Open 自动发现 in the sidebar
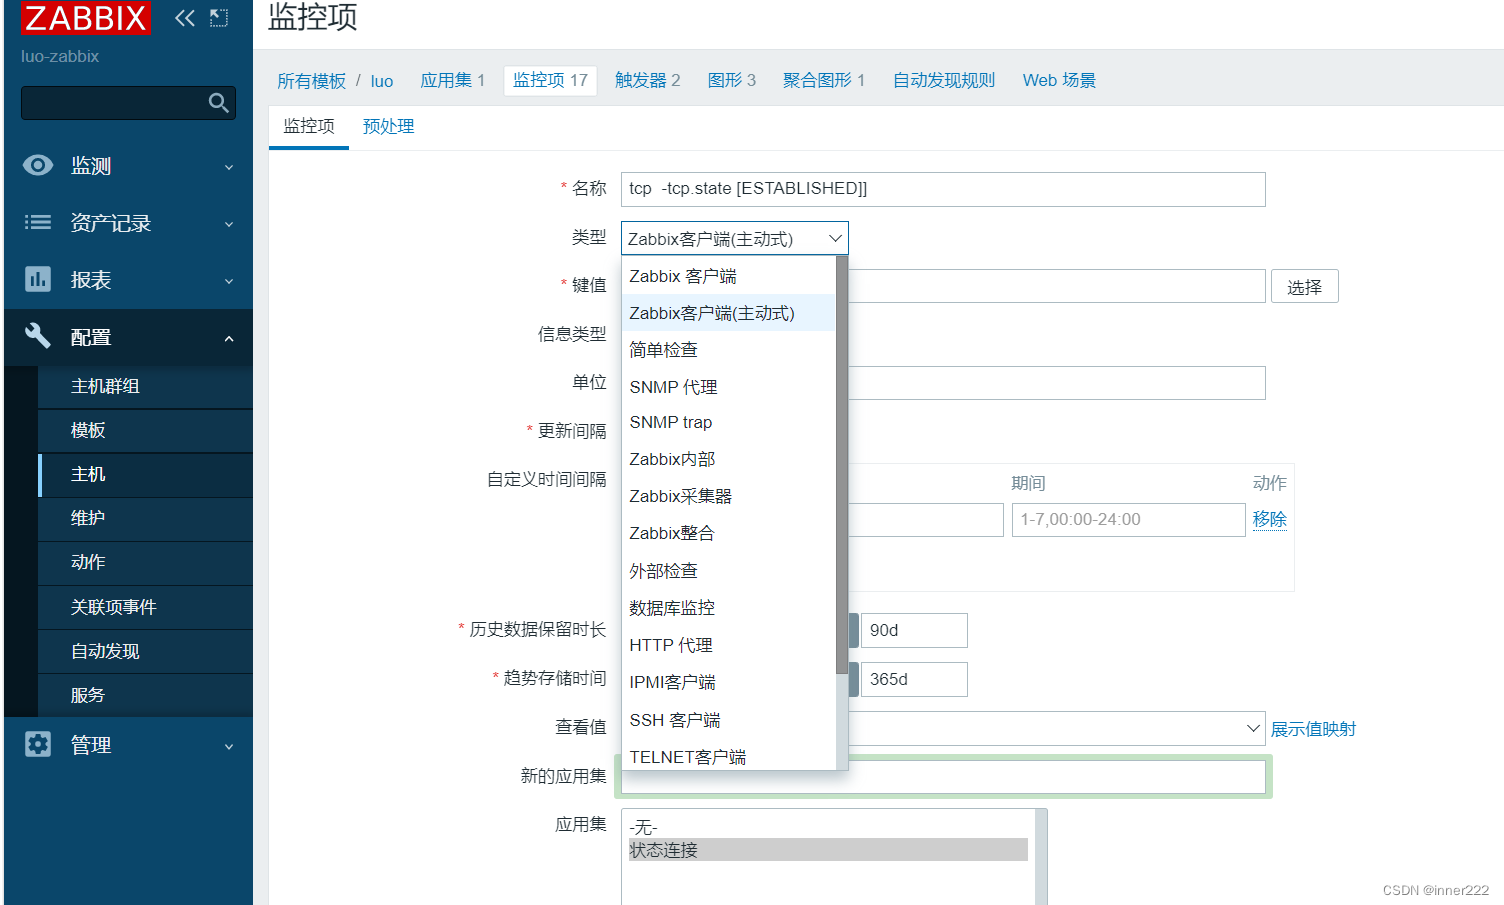 (x=145, y=651)
